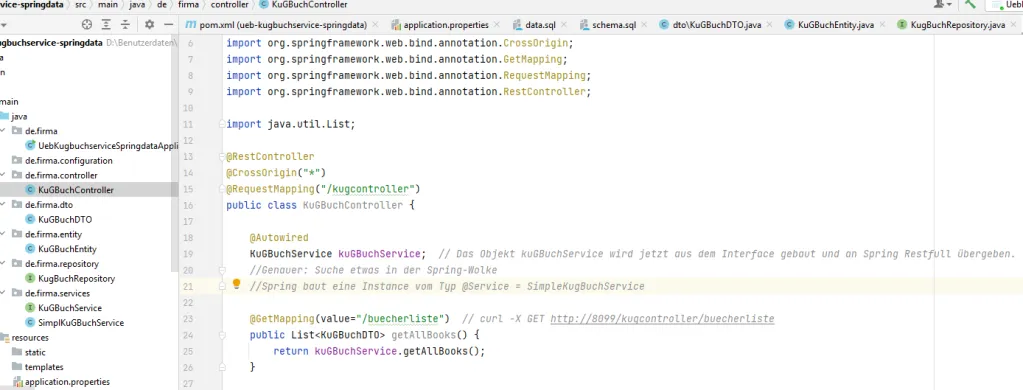Viewport: 1023px width, 390px height.
Task: Click the @RestController annotation on line 13
Action: 270,157
